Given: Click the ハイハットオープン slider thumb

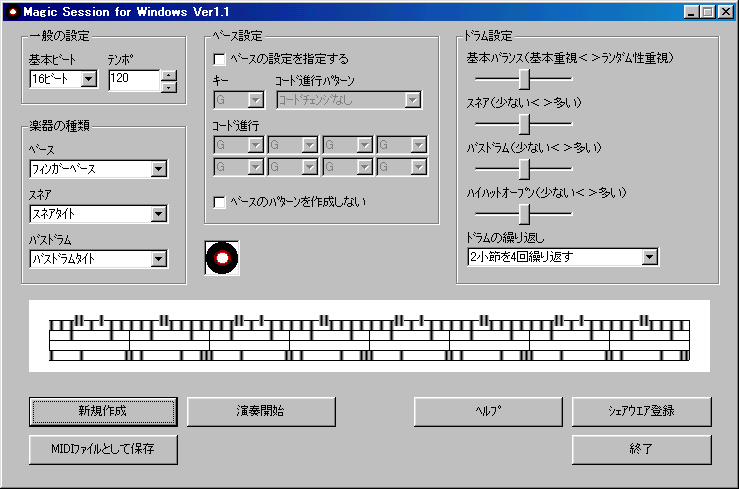Looking at the screenshot, I should click(524, 214).
